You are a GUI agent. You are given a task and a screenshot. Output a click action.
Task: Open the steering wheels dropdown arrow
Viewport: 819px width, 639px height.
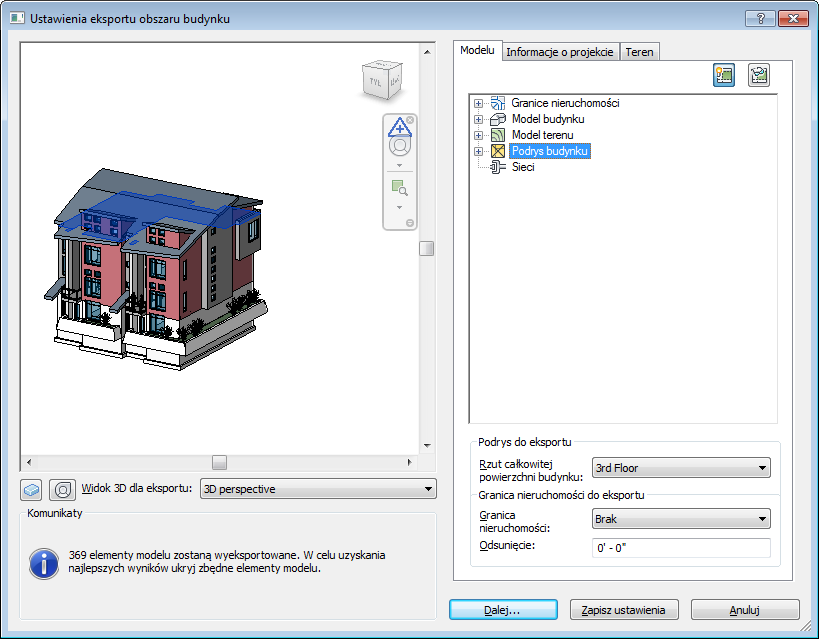click(x=400, y=165)
